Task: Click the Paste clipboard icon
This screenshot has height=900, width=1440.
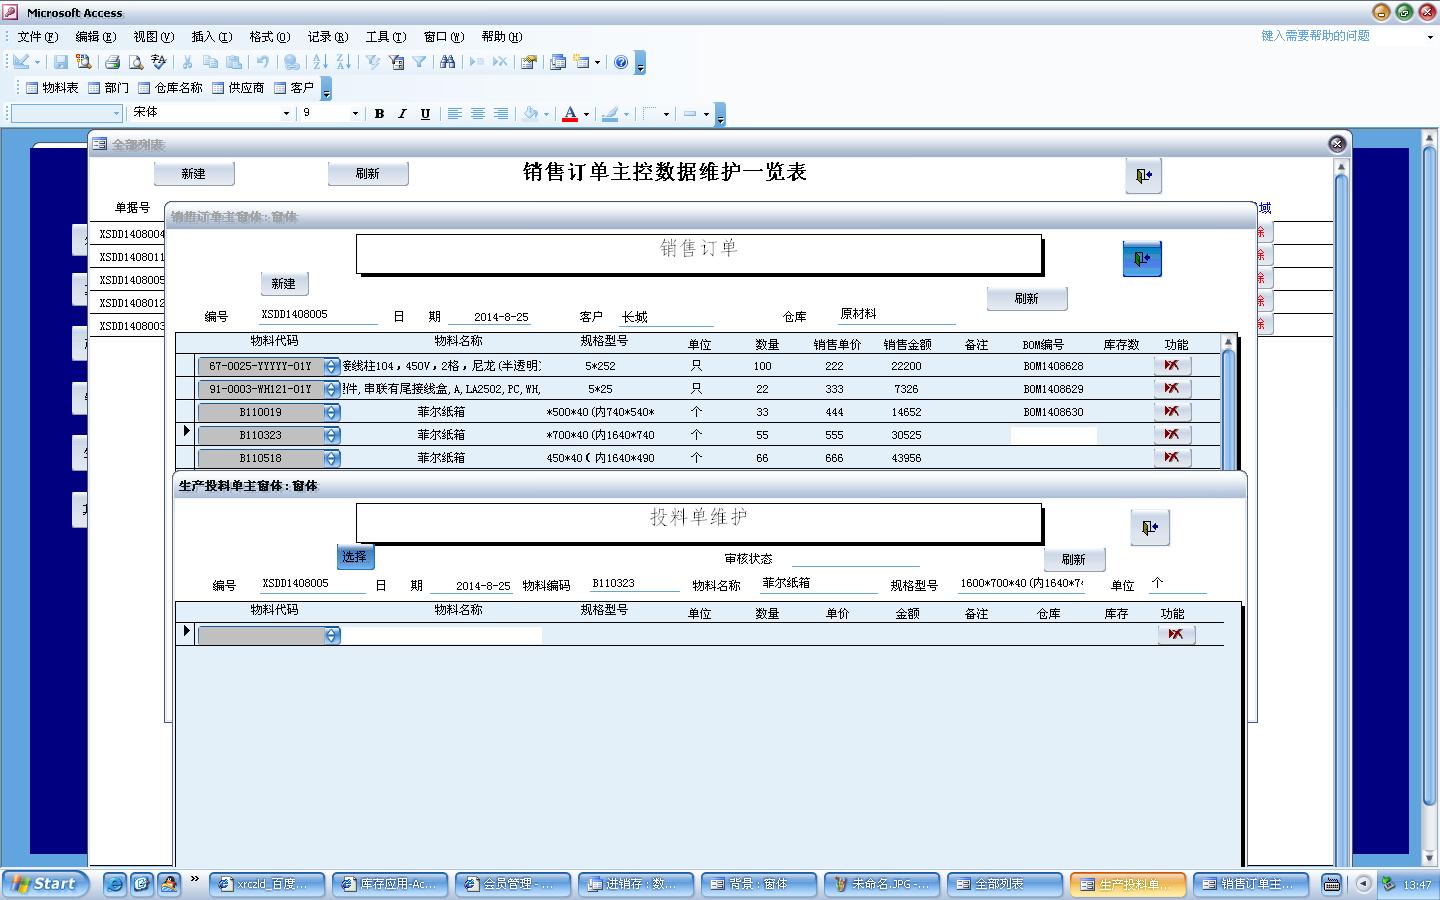Action: click(233, 62)
